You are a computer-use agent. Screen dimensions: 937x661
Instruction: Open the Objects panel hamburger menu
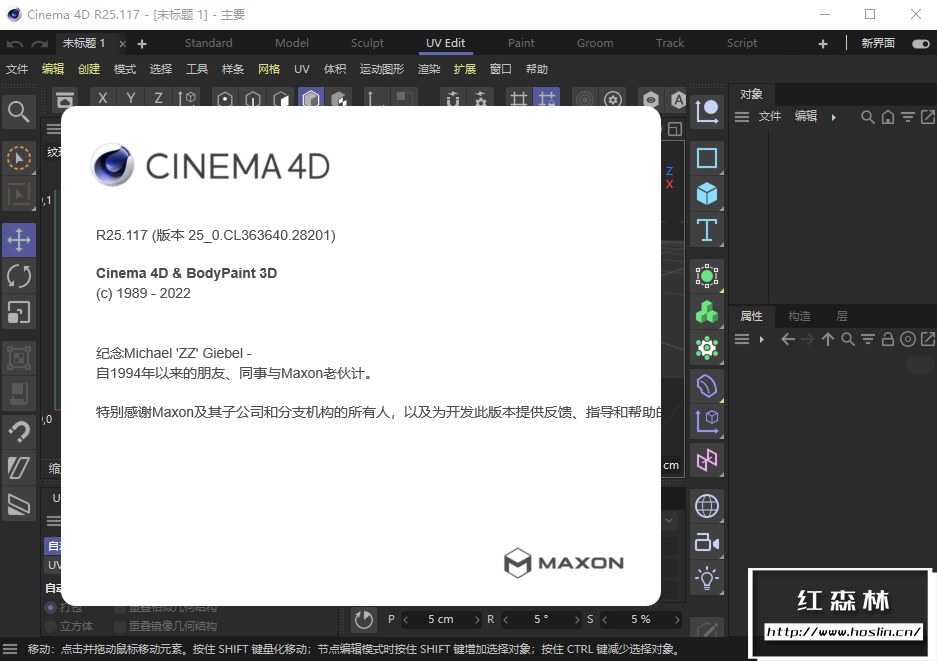pyautogui.click(x=742, y=117)
